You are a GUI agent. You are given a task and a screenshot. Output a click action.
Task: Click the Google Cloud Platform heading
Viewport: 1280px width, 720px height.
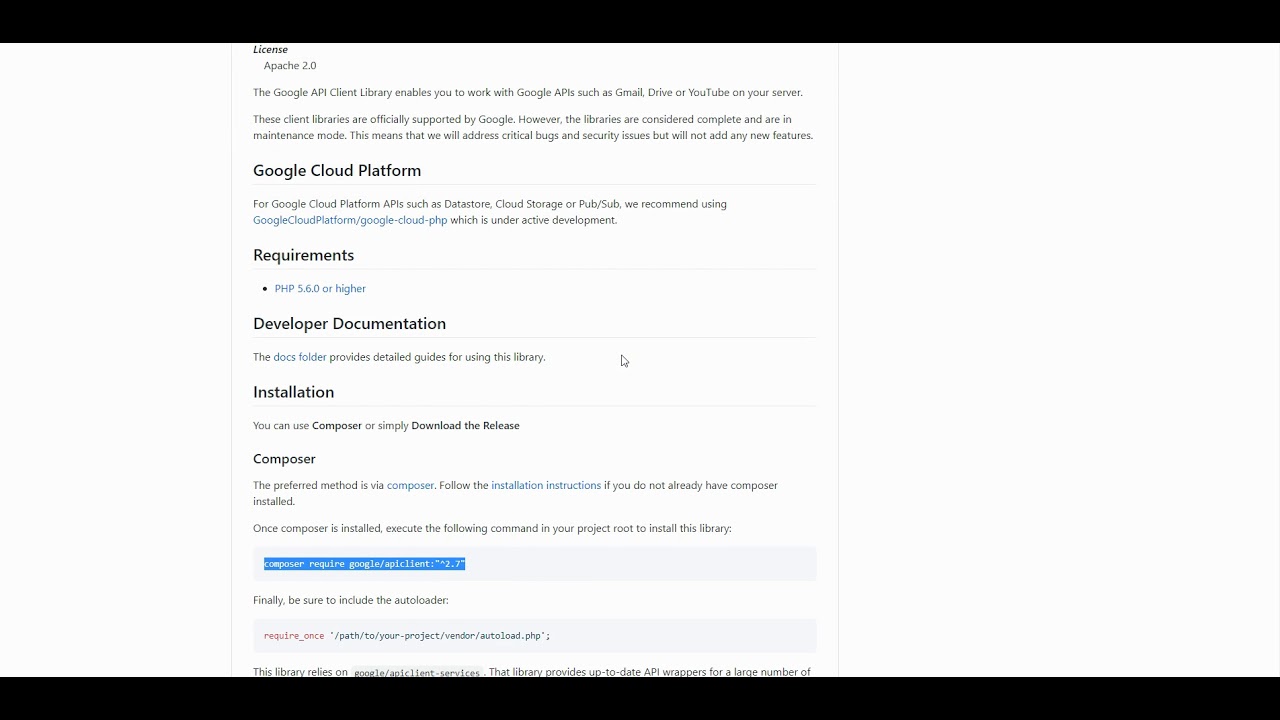click(x=337, y=171)
